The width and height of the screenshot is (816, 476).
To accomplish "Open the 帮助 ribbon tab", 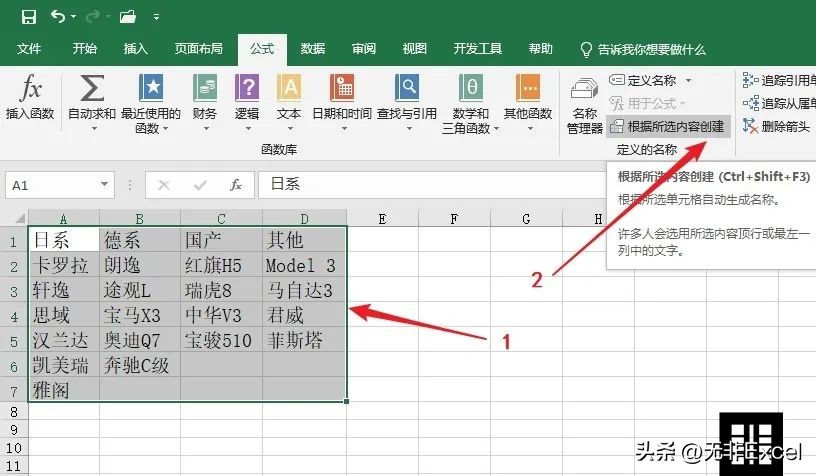I will pyautogui.click(x=541, y=49).
